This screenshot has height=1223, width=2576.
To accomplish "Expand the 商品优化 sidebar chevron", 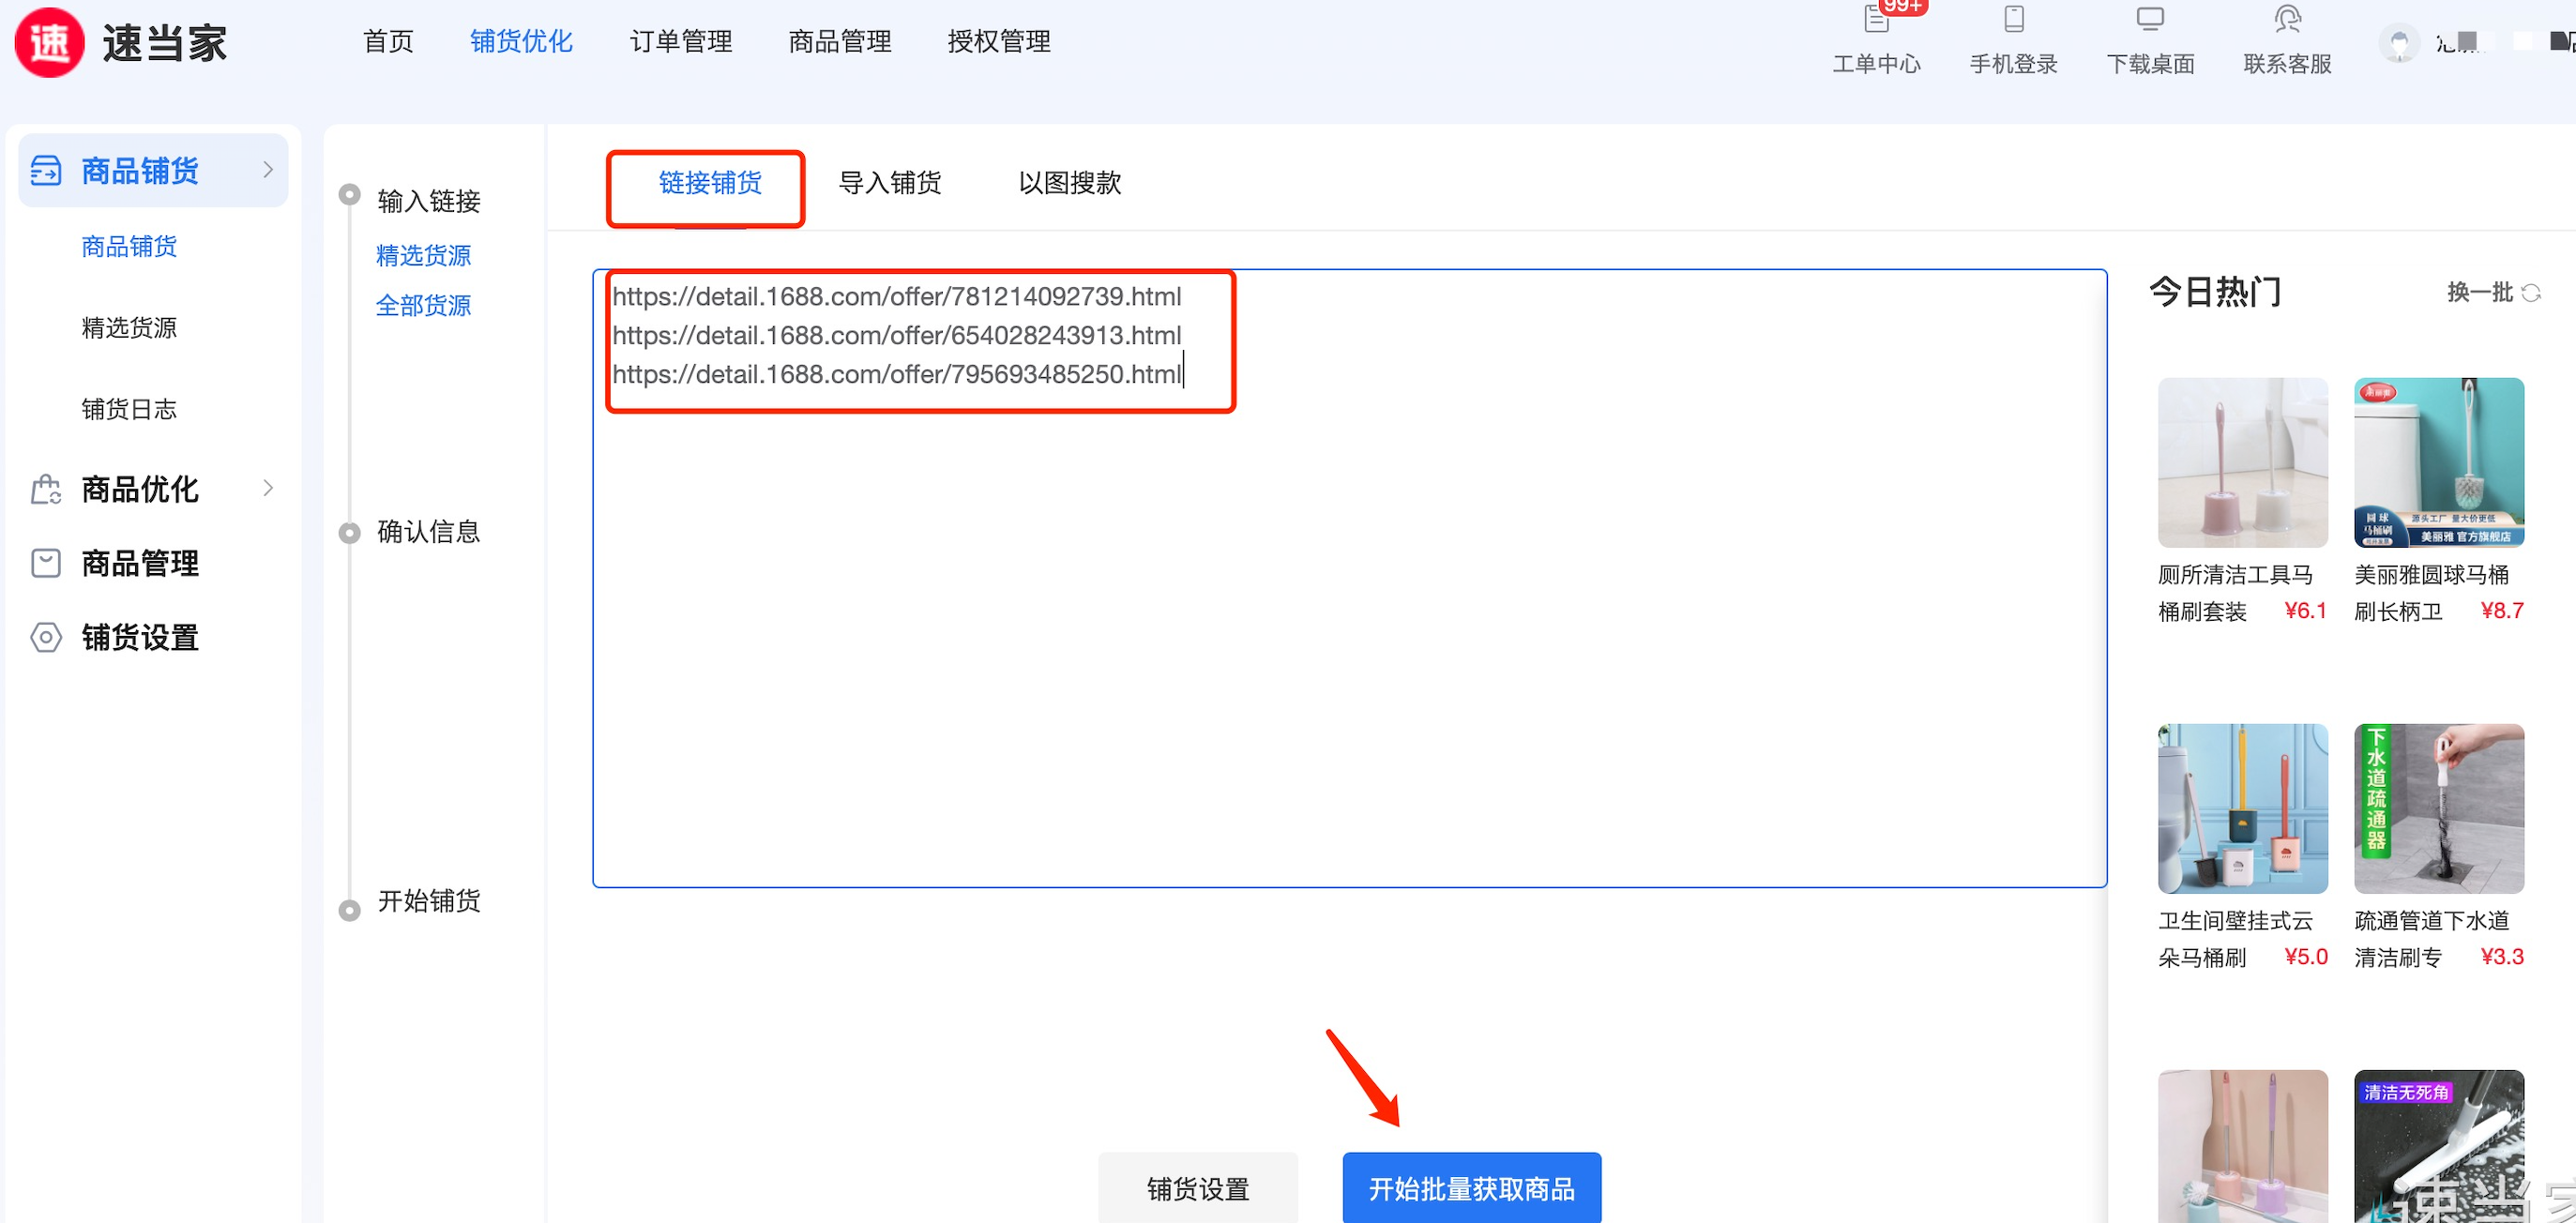I will click(268, 489).
